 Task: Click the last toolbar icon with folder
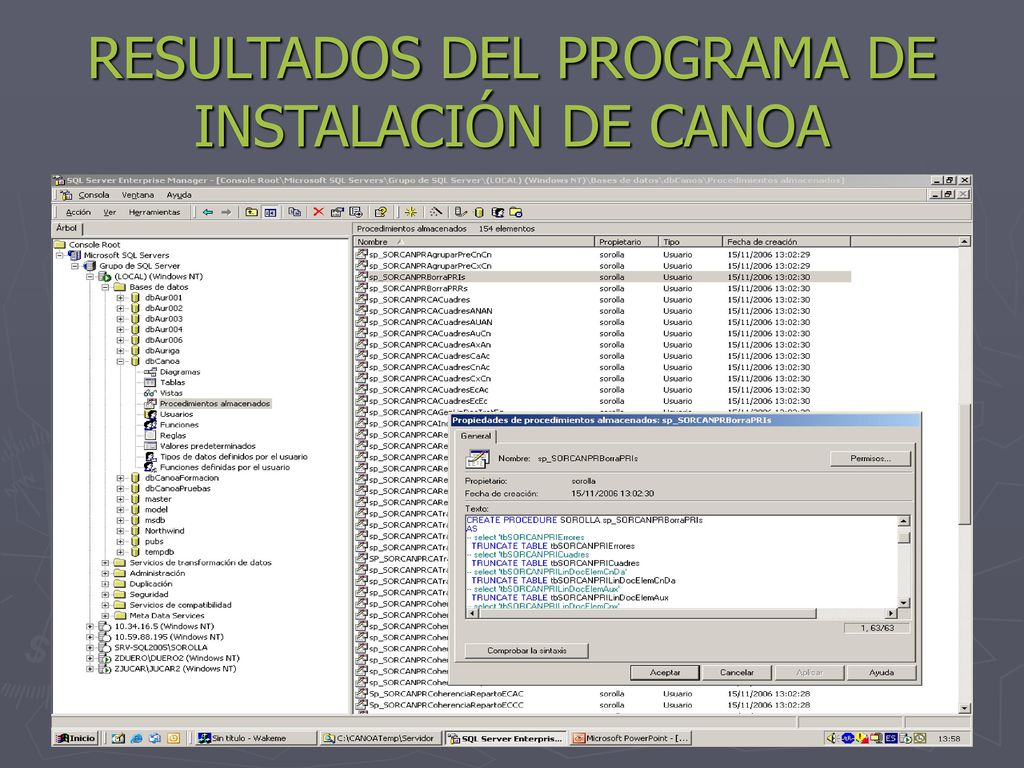tap(516, 212)
